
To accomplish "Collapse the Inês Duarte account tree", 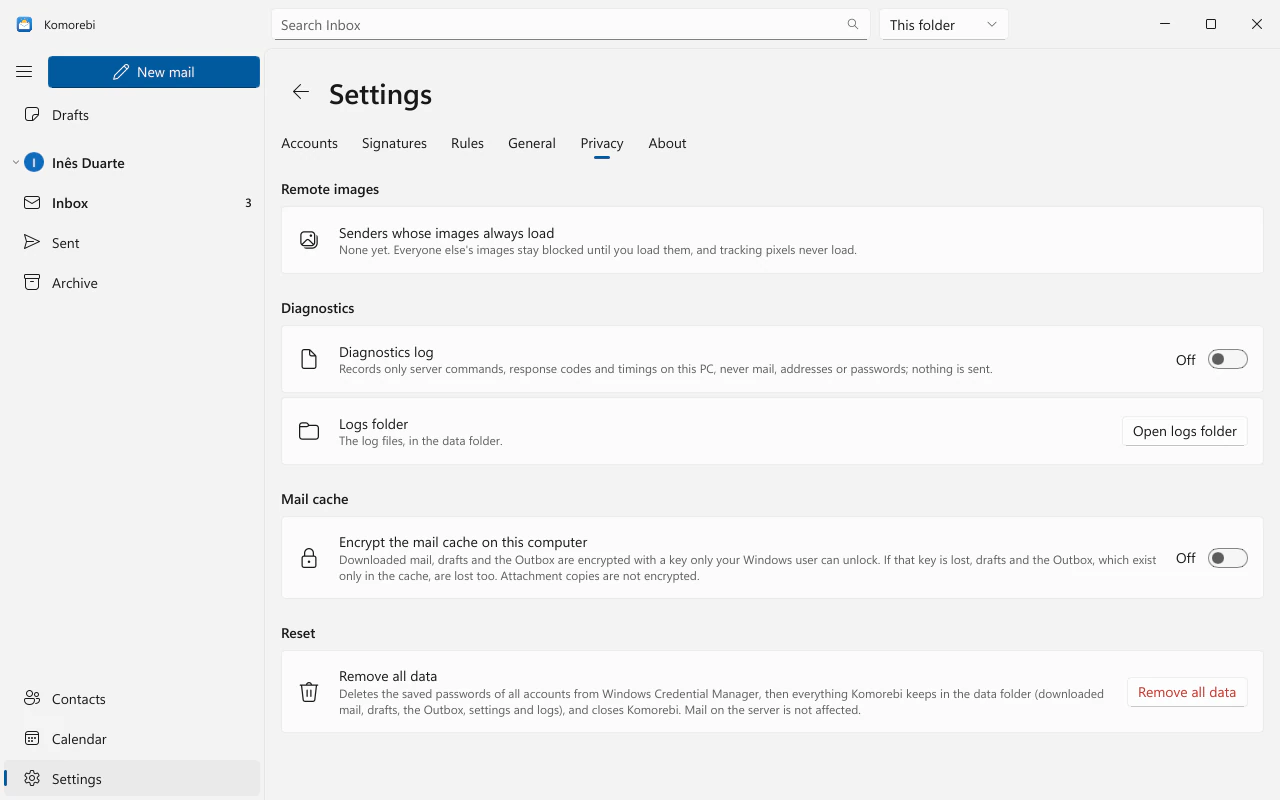I will tap(16, 163).
